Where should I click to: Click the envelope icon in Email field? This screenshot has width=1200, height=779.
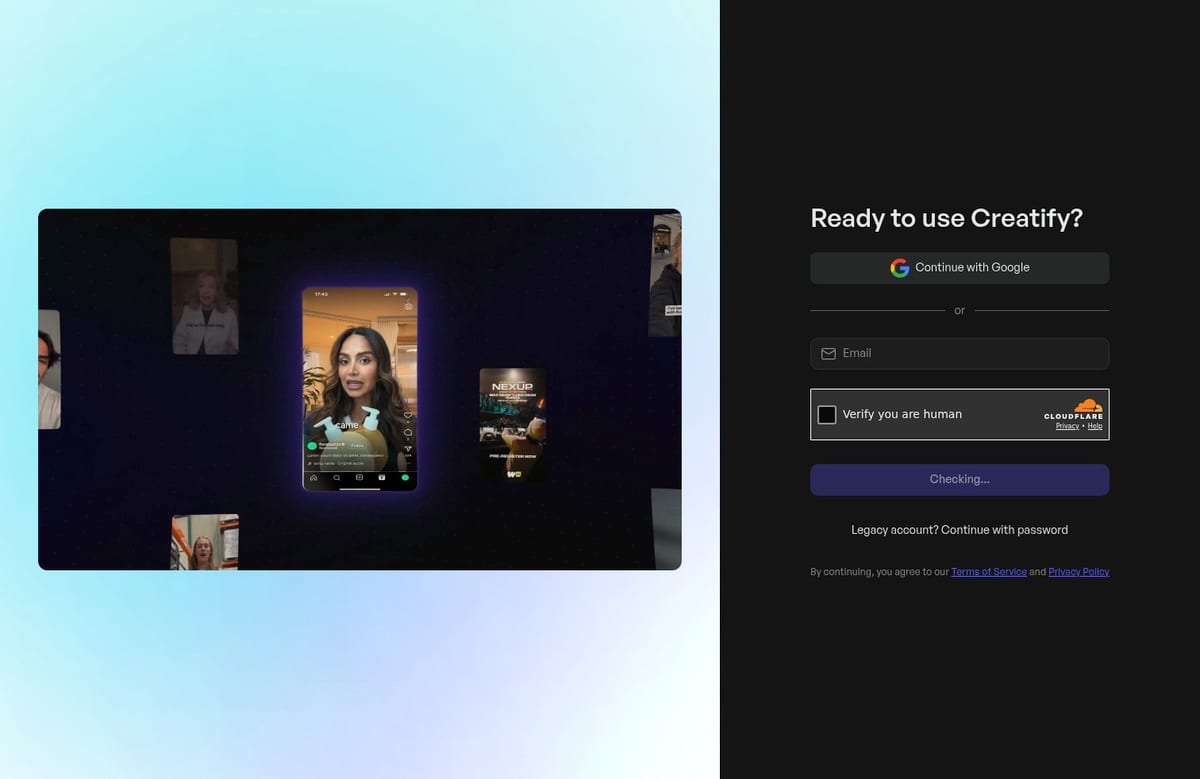tap(828, 353)
